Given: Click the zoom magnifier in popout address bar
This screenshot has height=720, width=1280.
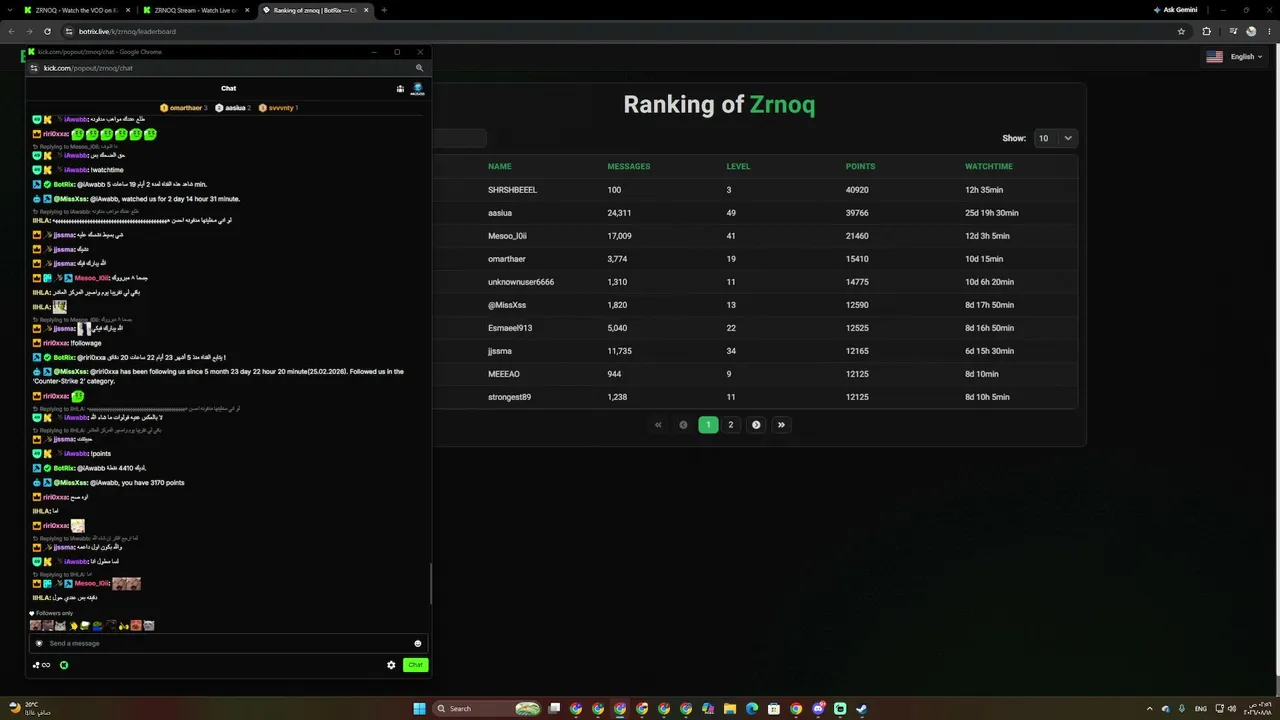Looking at the screenshot, I should [419, 68].
